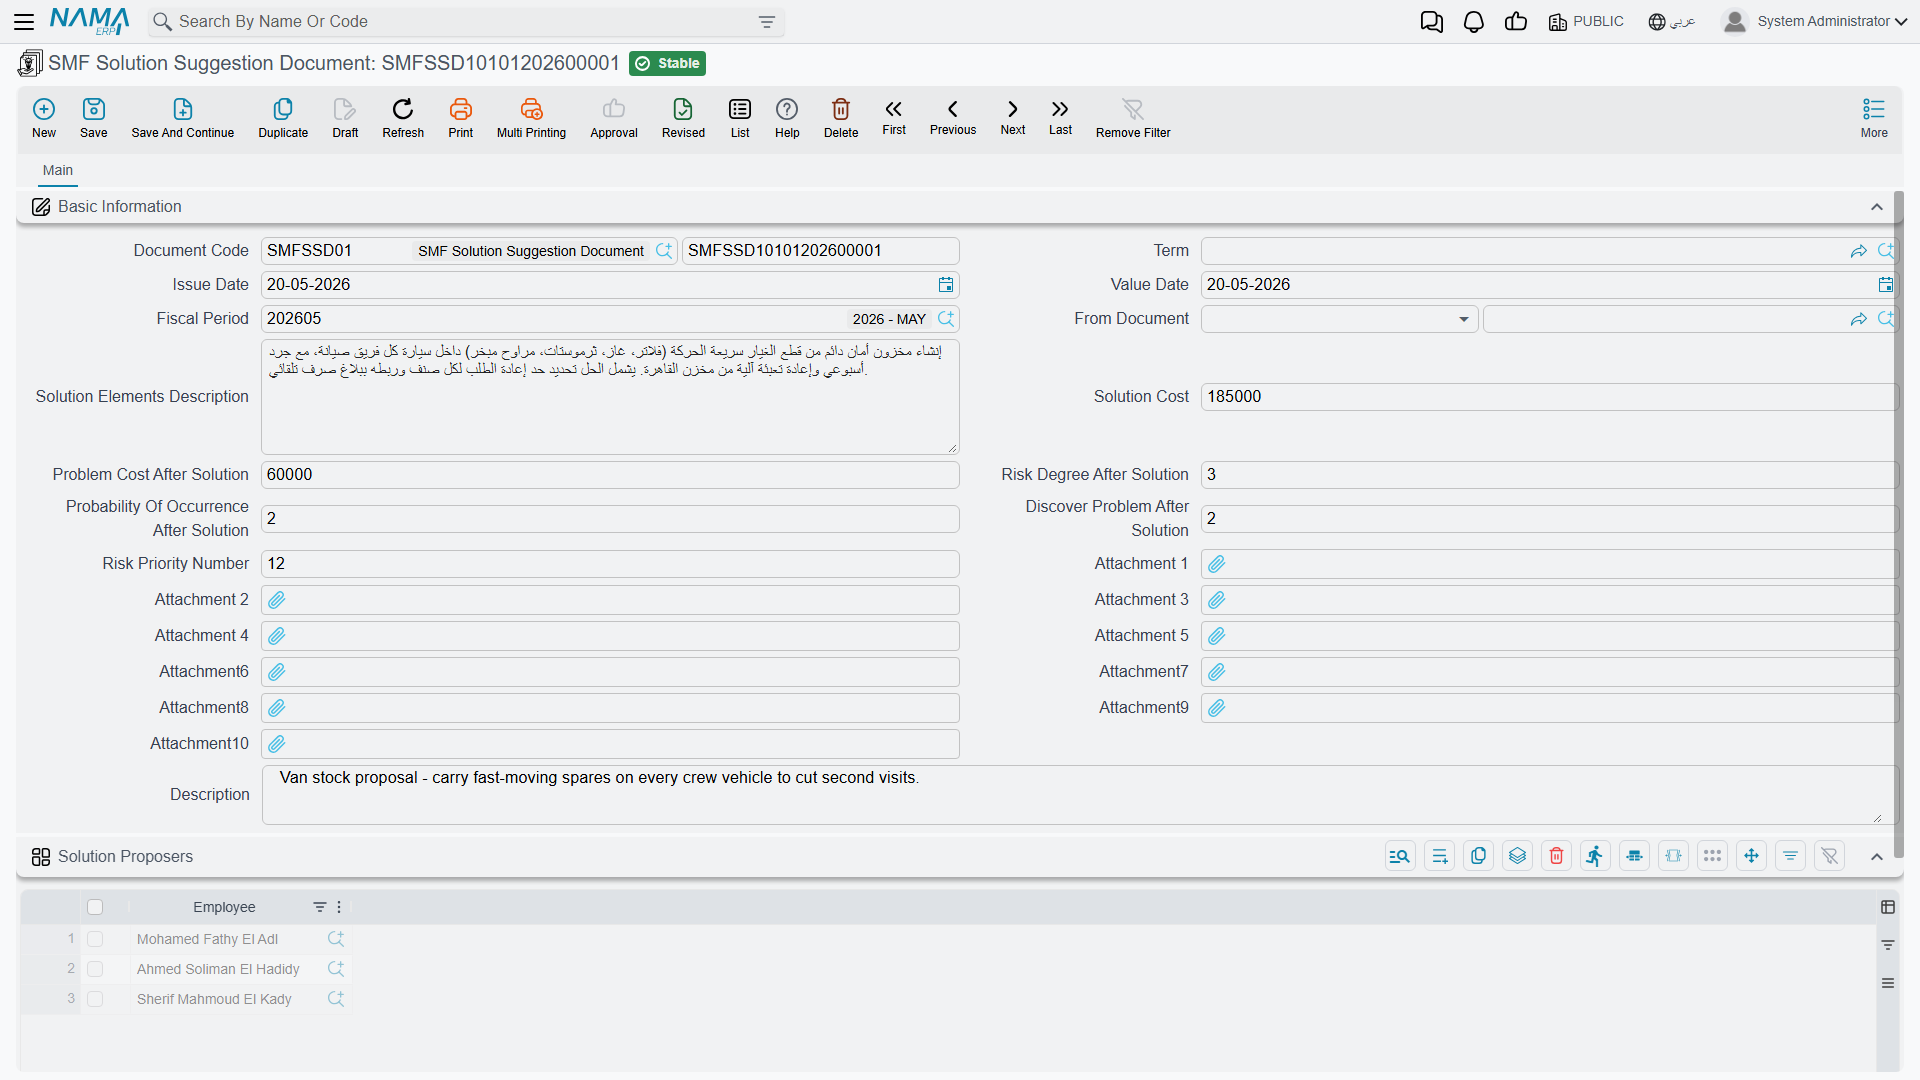This screenshot has height=1080, width=1920.
Task: Click Problem Cost After Solution field
Action: (x=610, y=475)
